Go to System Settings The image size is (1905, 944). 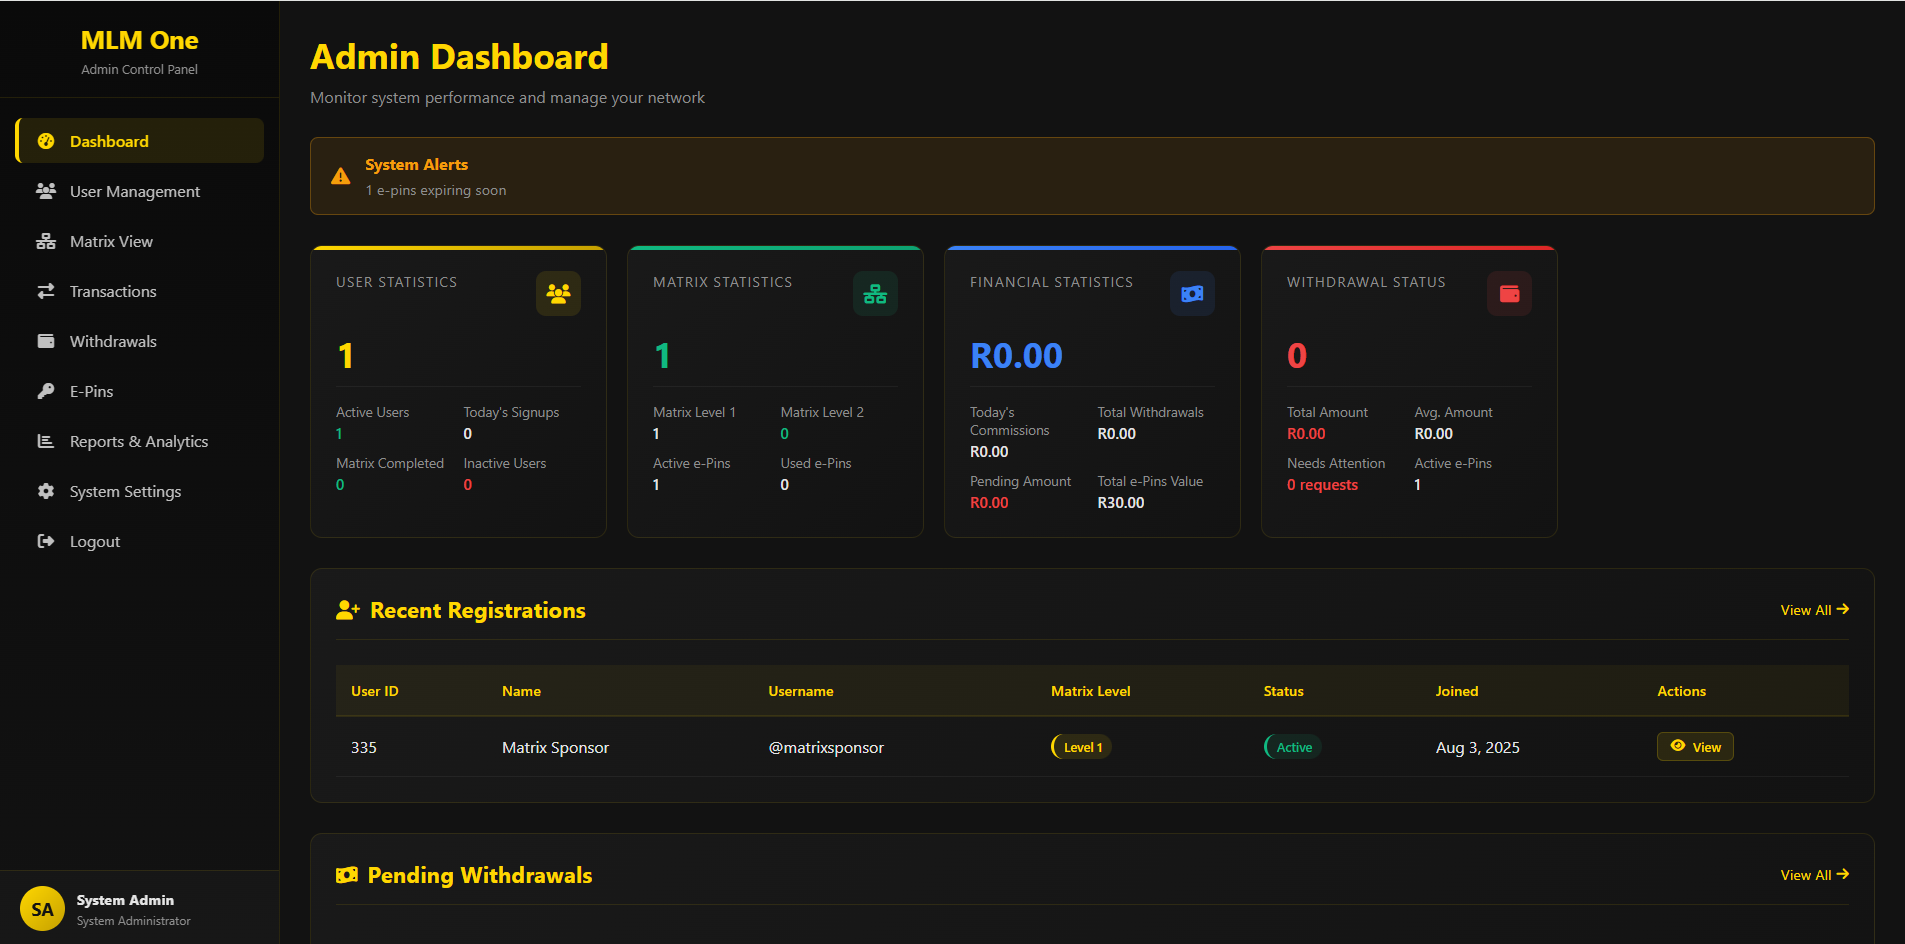140,491
